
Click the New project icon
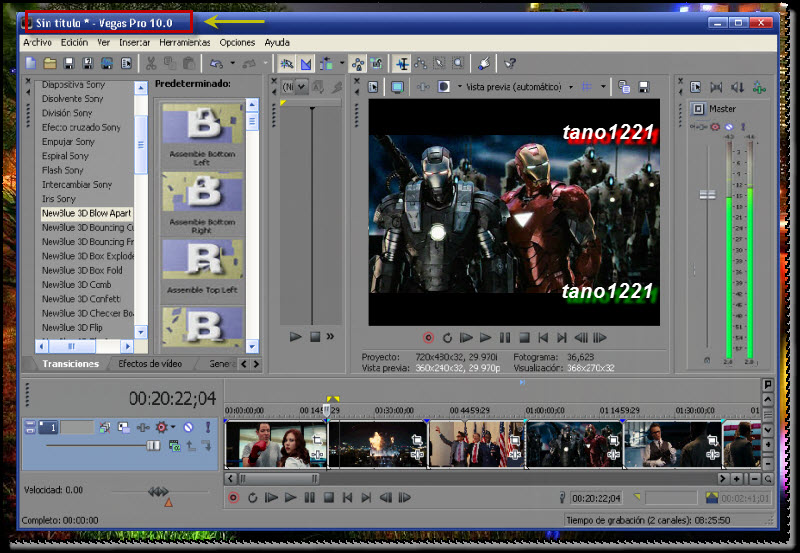pos(31,63)
